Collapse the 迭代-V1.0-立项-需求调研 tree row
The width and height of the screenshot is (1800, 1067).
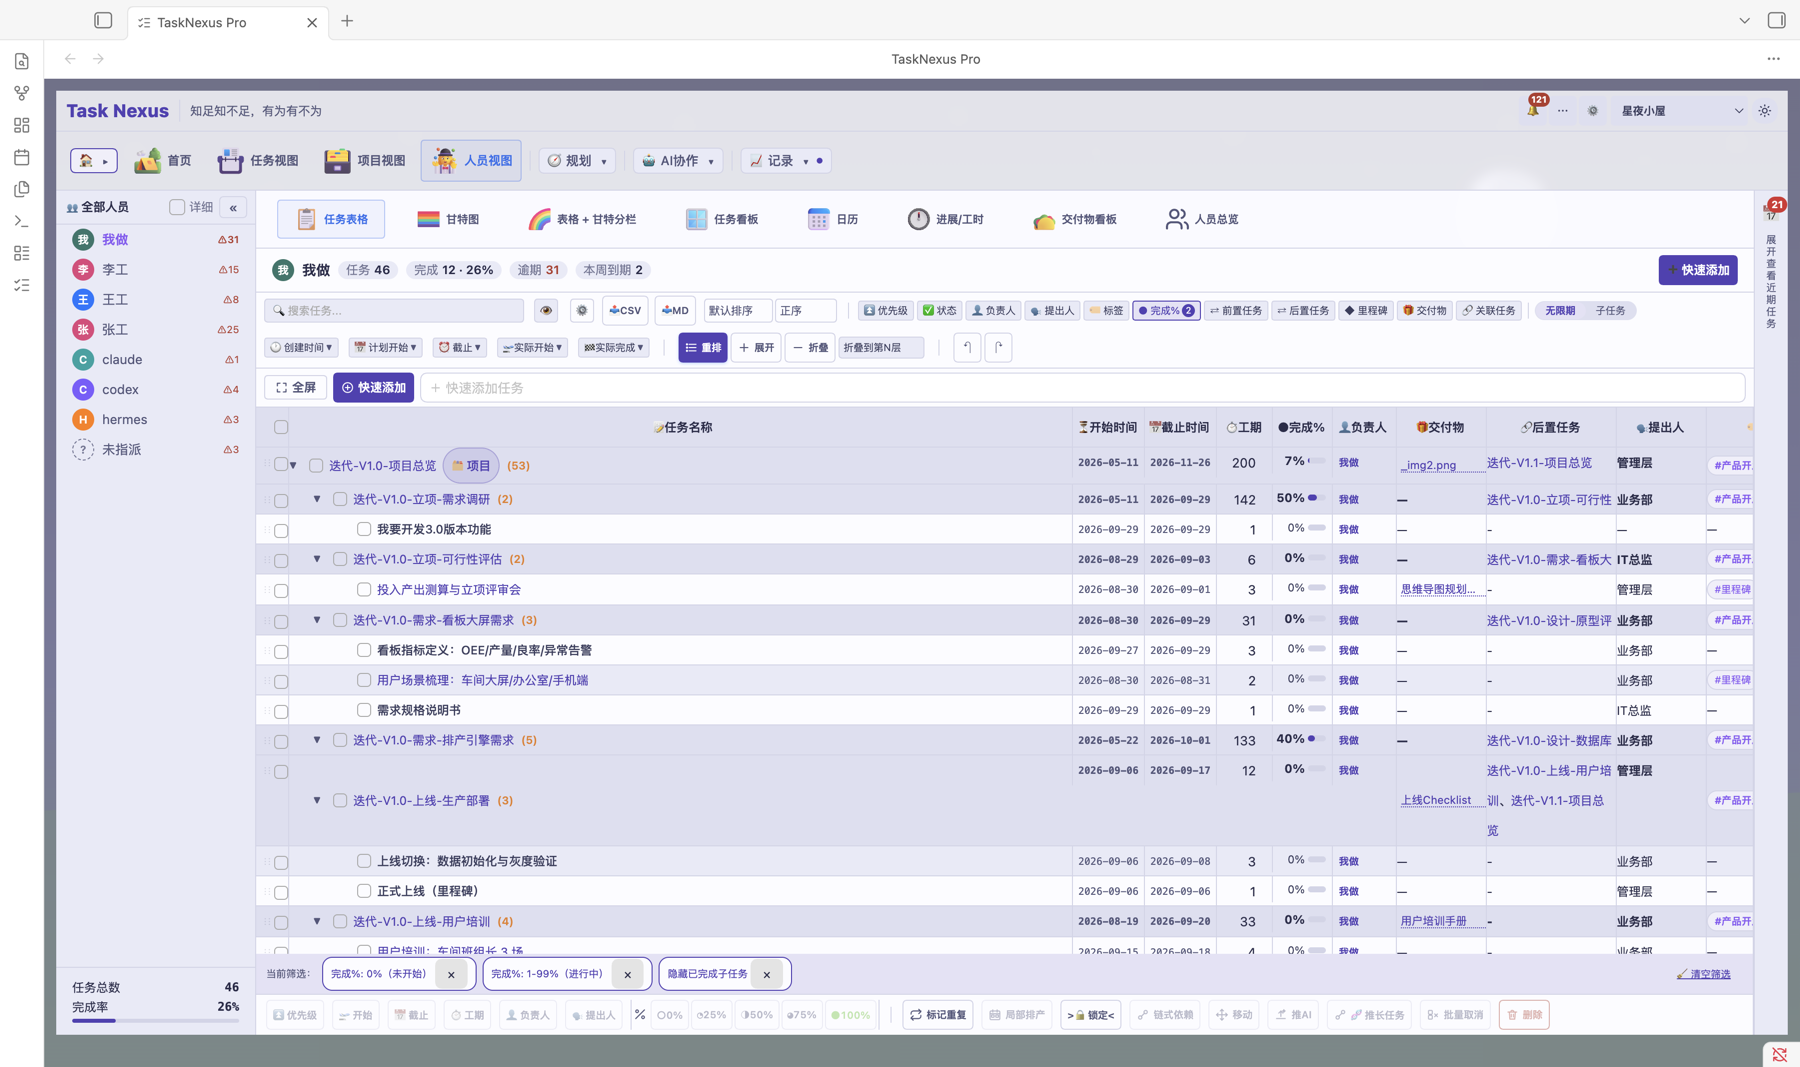pos(317,499)
